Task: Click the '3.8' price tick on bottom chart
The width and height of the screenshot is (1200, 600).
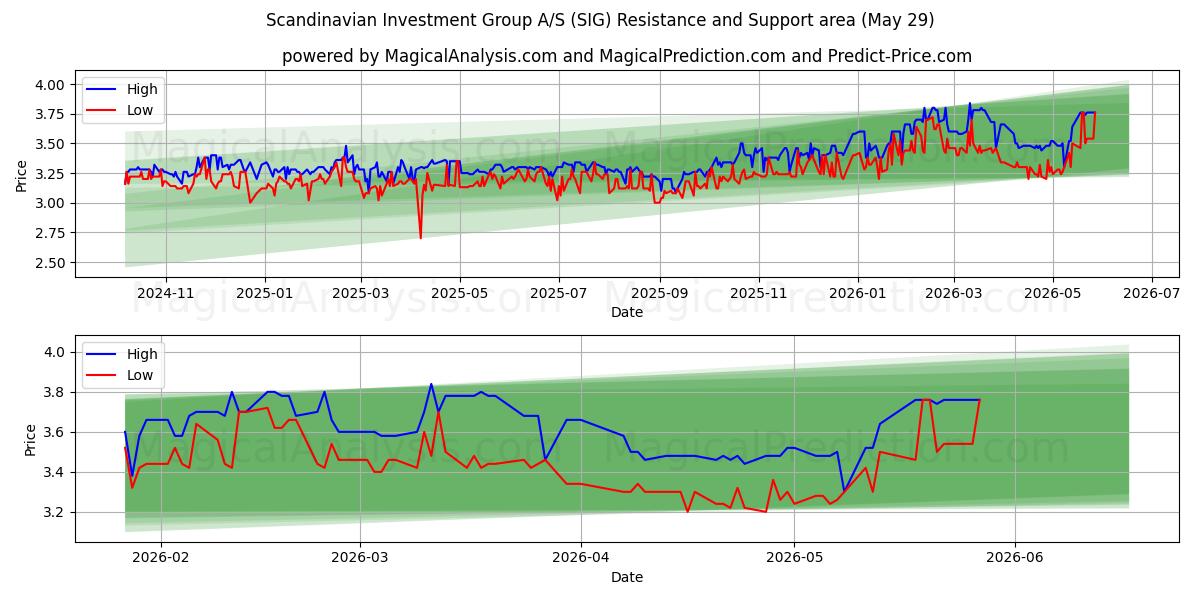Action: point(56,392)
